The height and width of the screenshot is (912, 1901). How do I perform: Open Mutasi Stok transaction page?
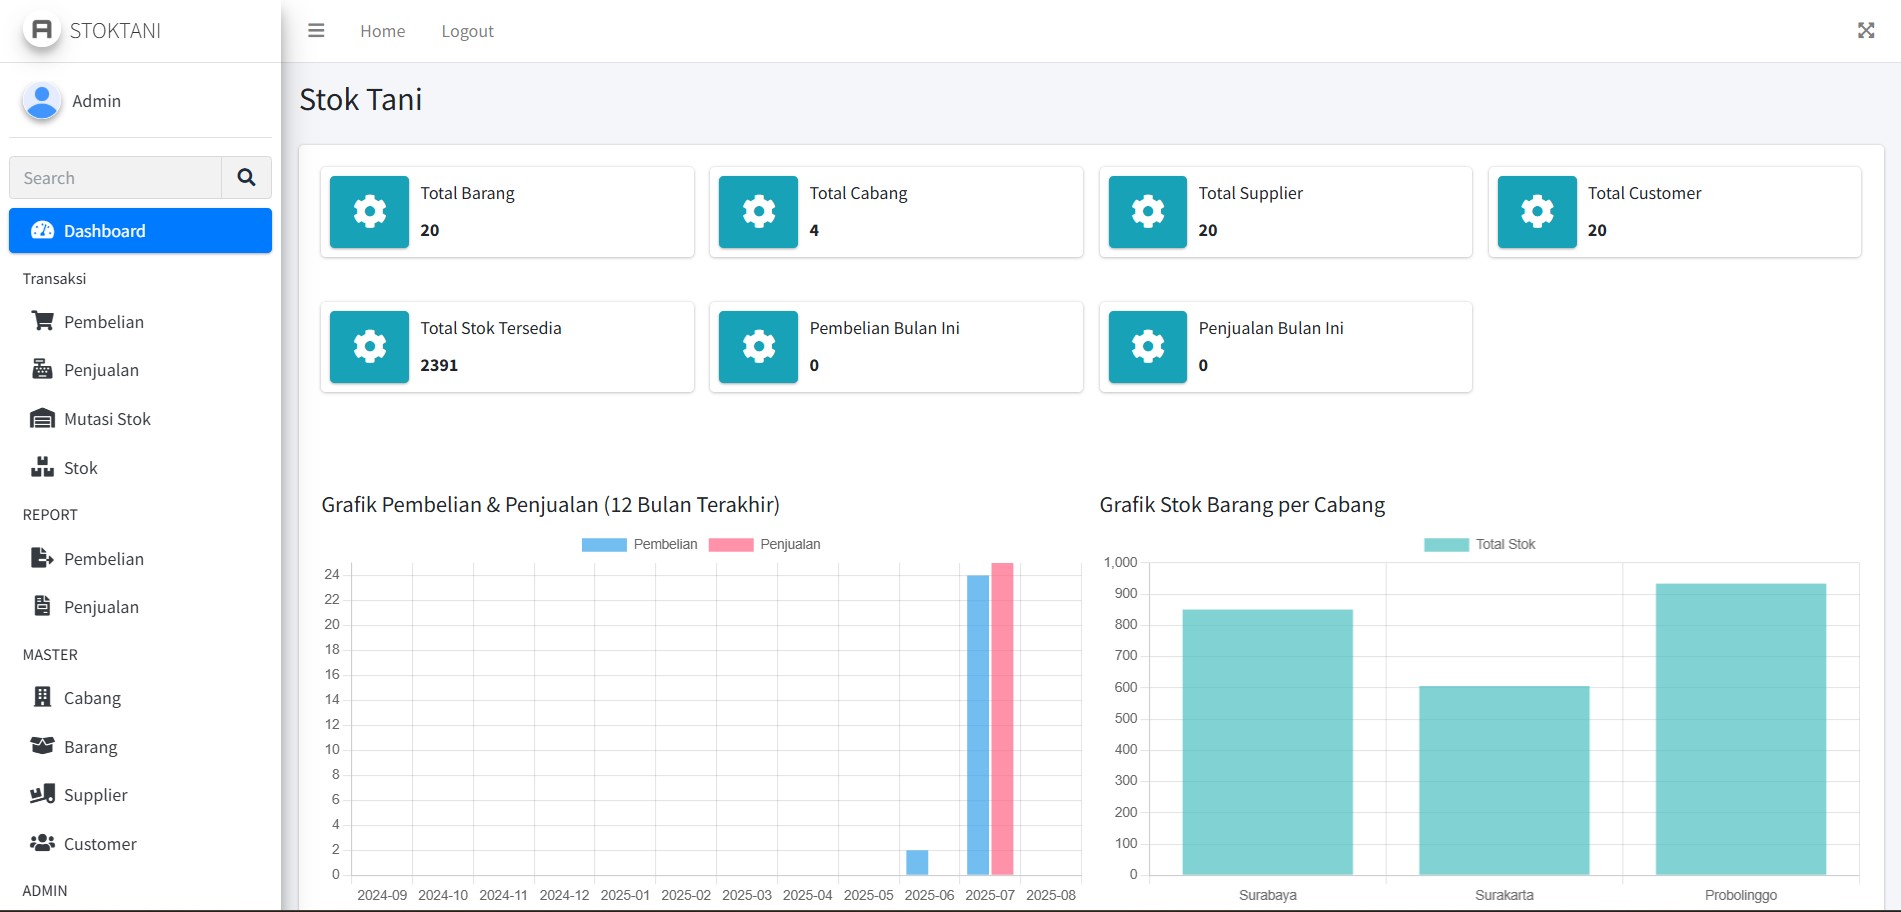107,419
